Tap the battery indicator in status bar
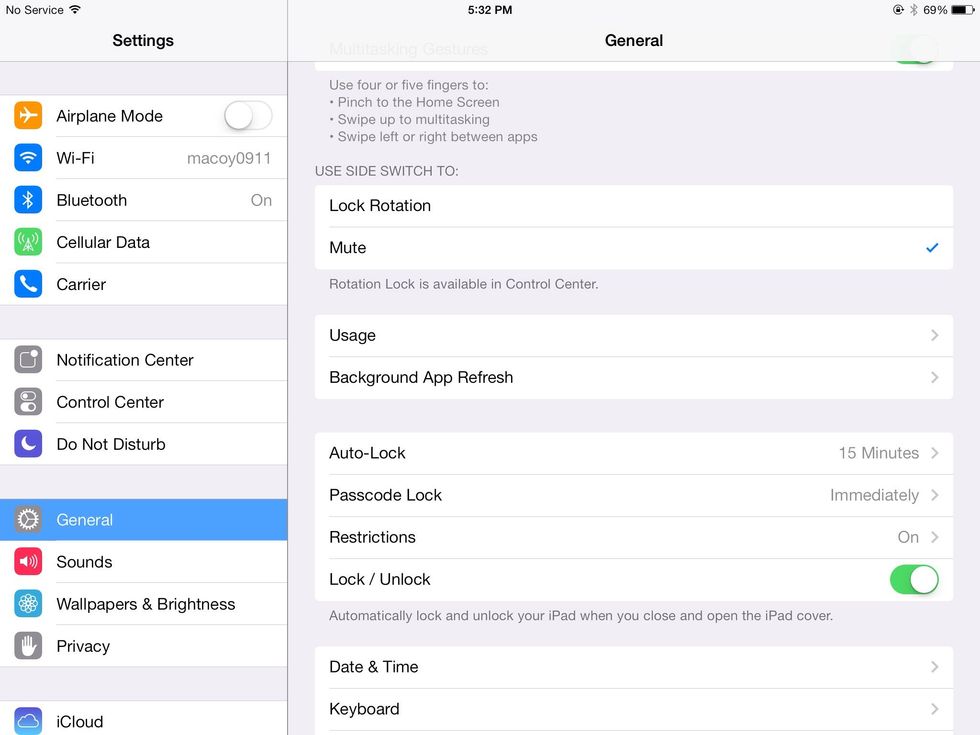Viewport: 980px width, 735px height. click(x=962, y=10)
